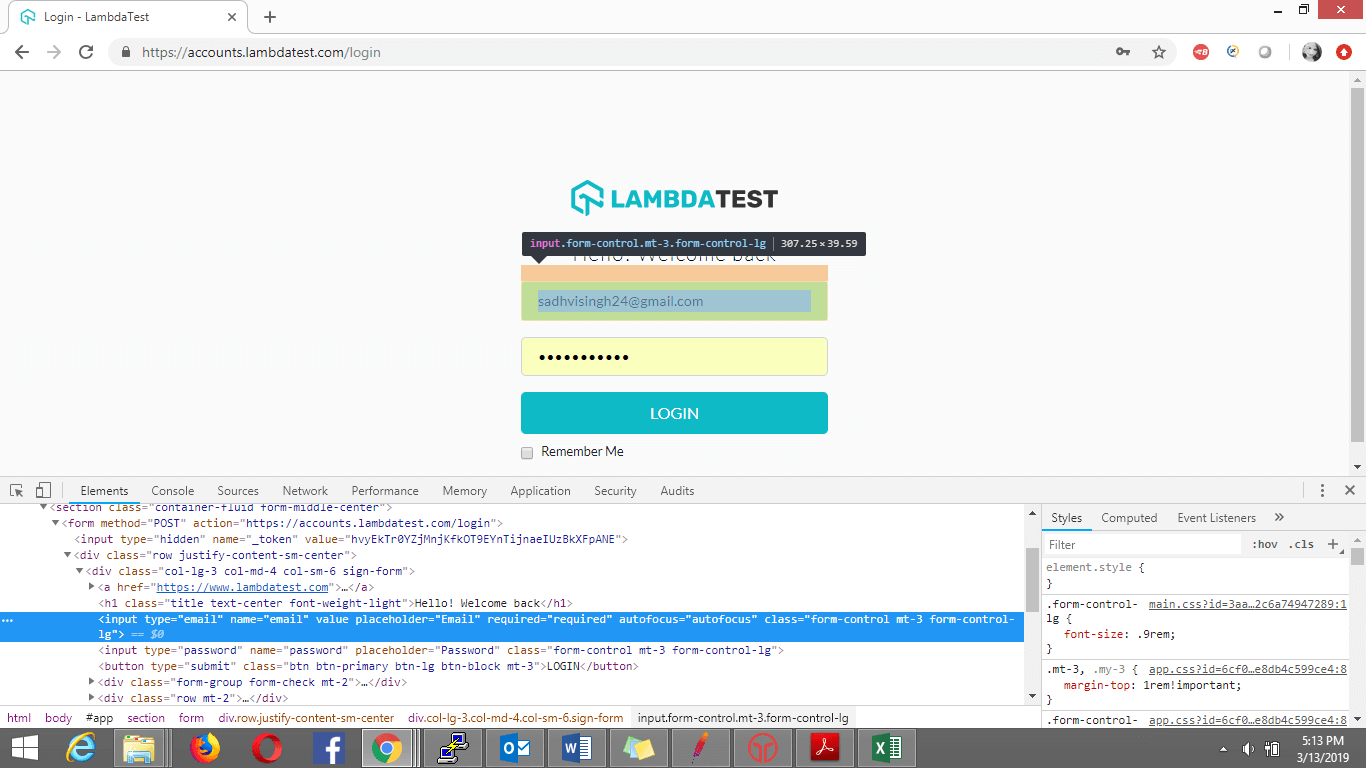Screen dimensions: 1366x768
Task: Open DevTools customize three-dot menu
Action: (x=1322, y=490)
